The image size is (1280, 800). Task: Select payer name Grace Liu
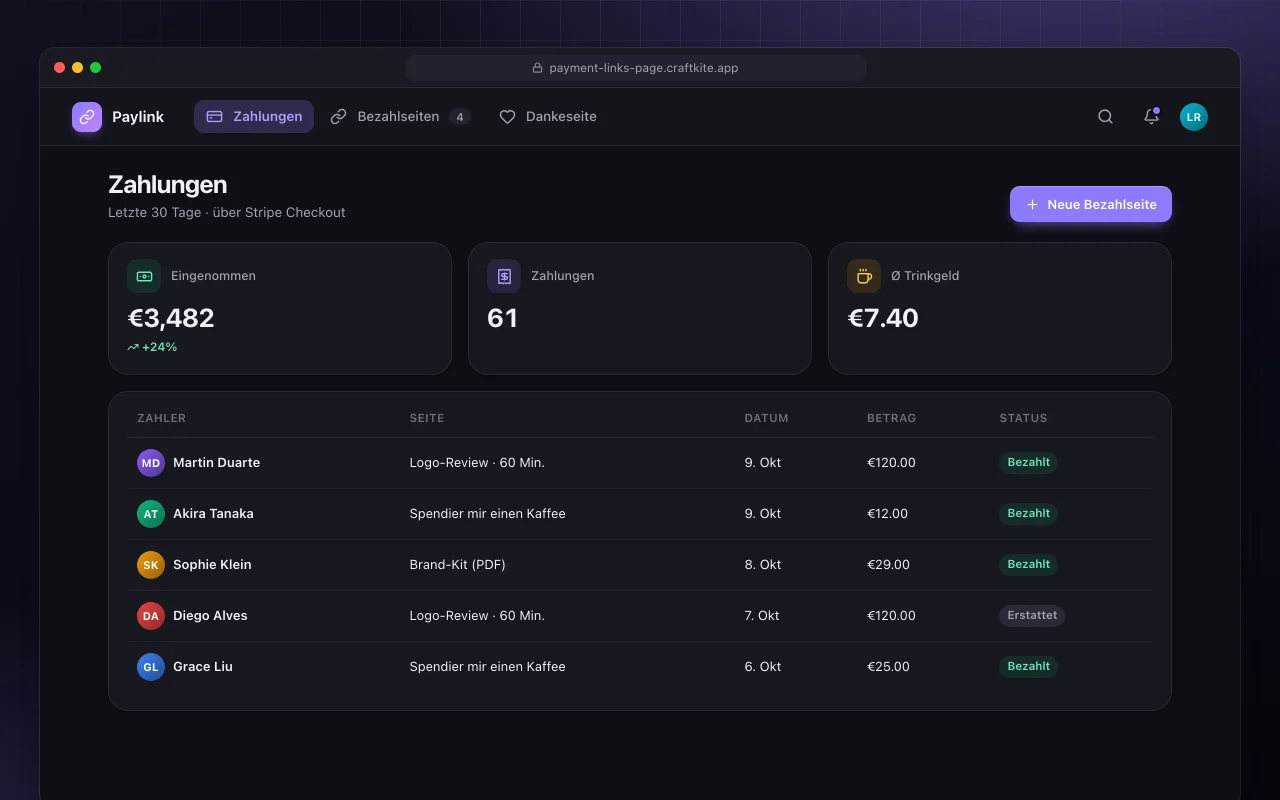point(203,667)
